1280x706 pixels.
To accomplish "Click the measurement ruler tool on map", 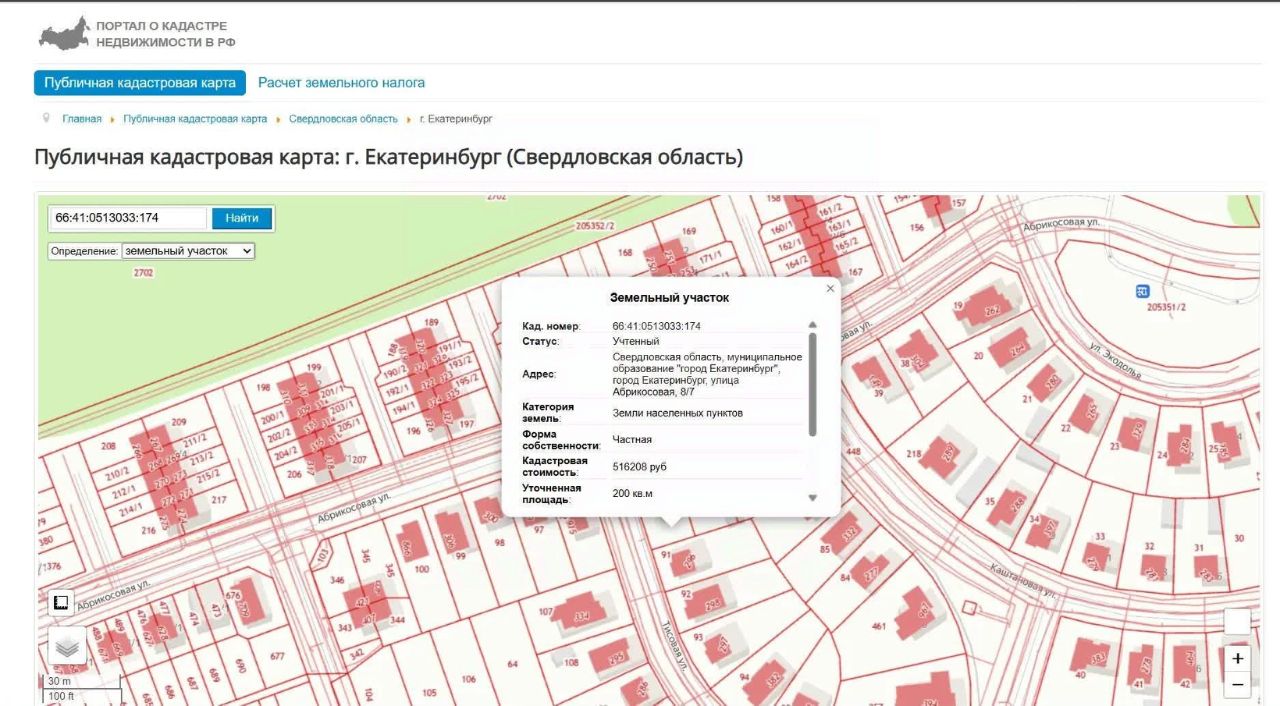I will click(x=61, y=603).
